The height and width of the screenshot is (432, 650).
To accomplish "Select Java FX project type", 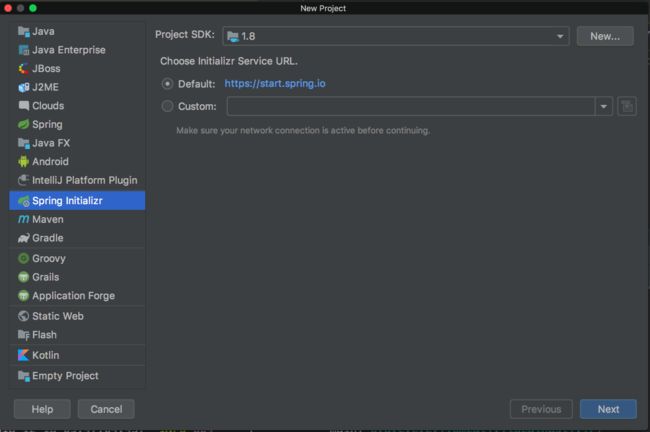I will [x=77, y=143].
